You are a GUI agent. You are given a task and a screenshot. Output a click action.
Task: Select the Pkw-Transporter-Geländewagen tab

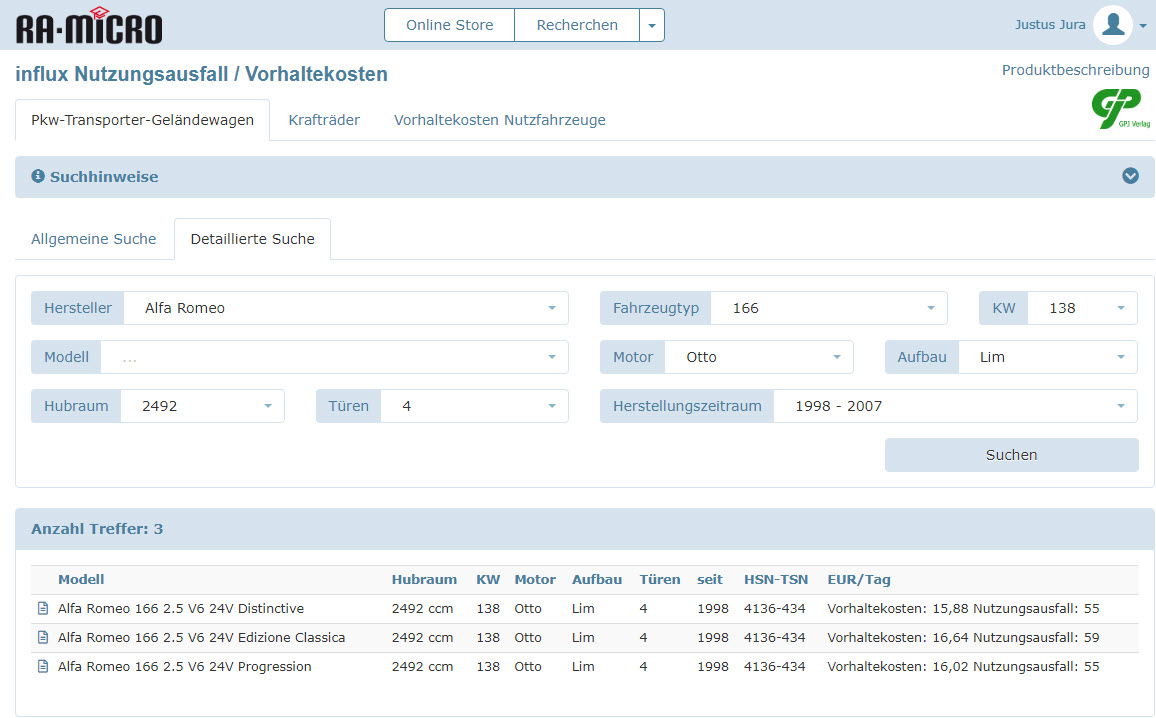click(x=142, y=120)
